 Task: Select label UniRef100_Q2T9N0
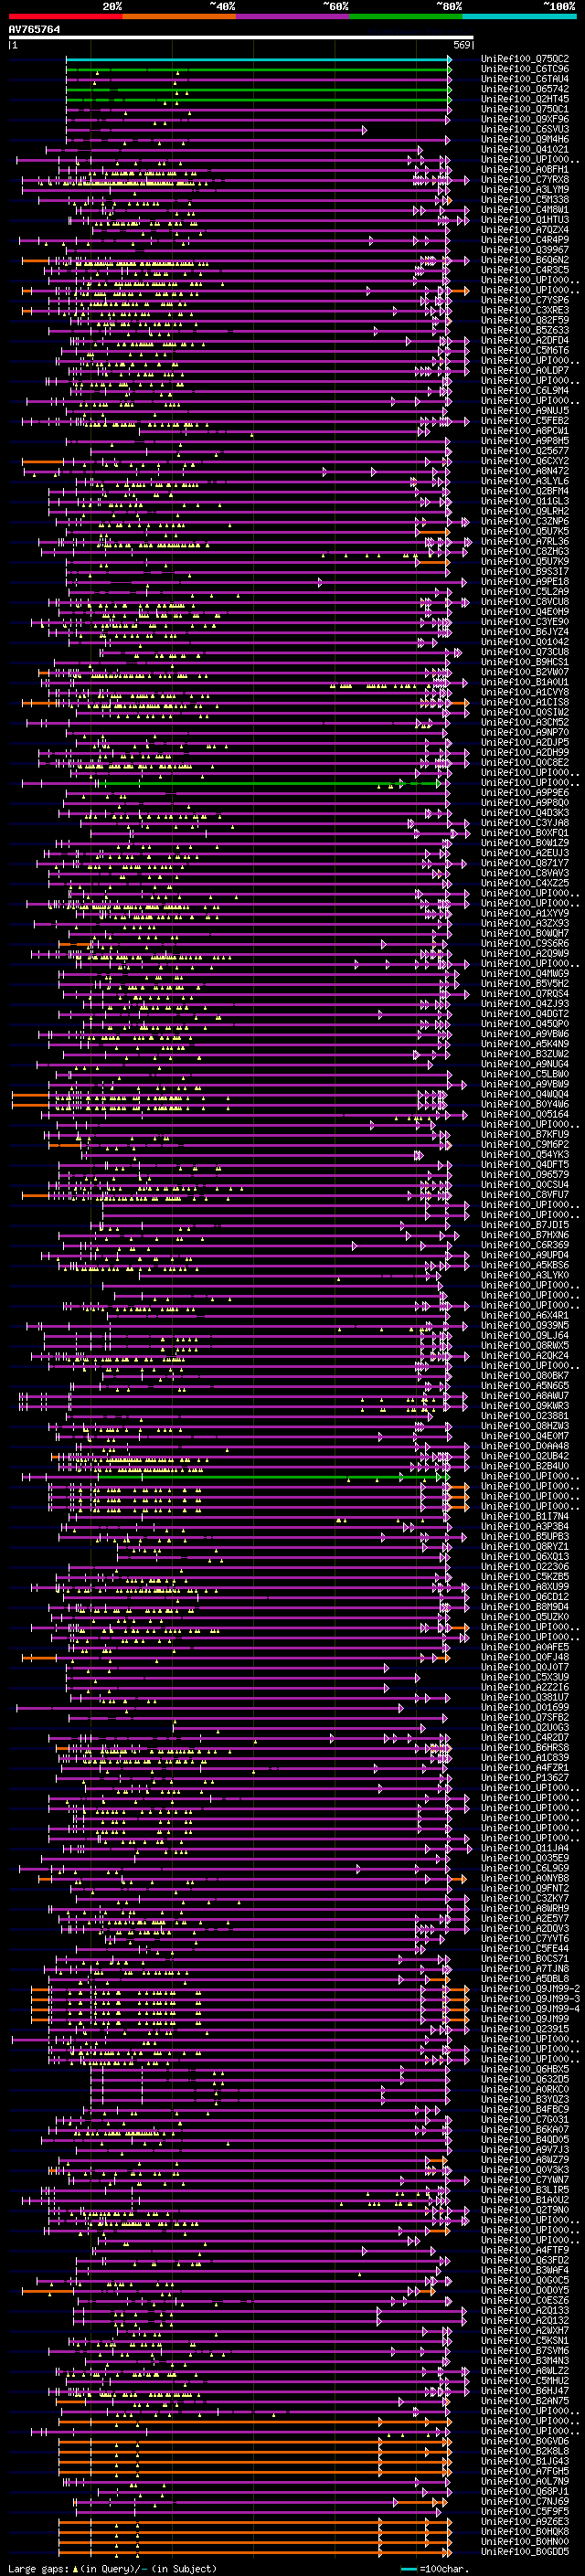[x=525, y=2210]
